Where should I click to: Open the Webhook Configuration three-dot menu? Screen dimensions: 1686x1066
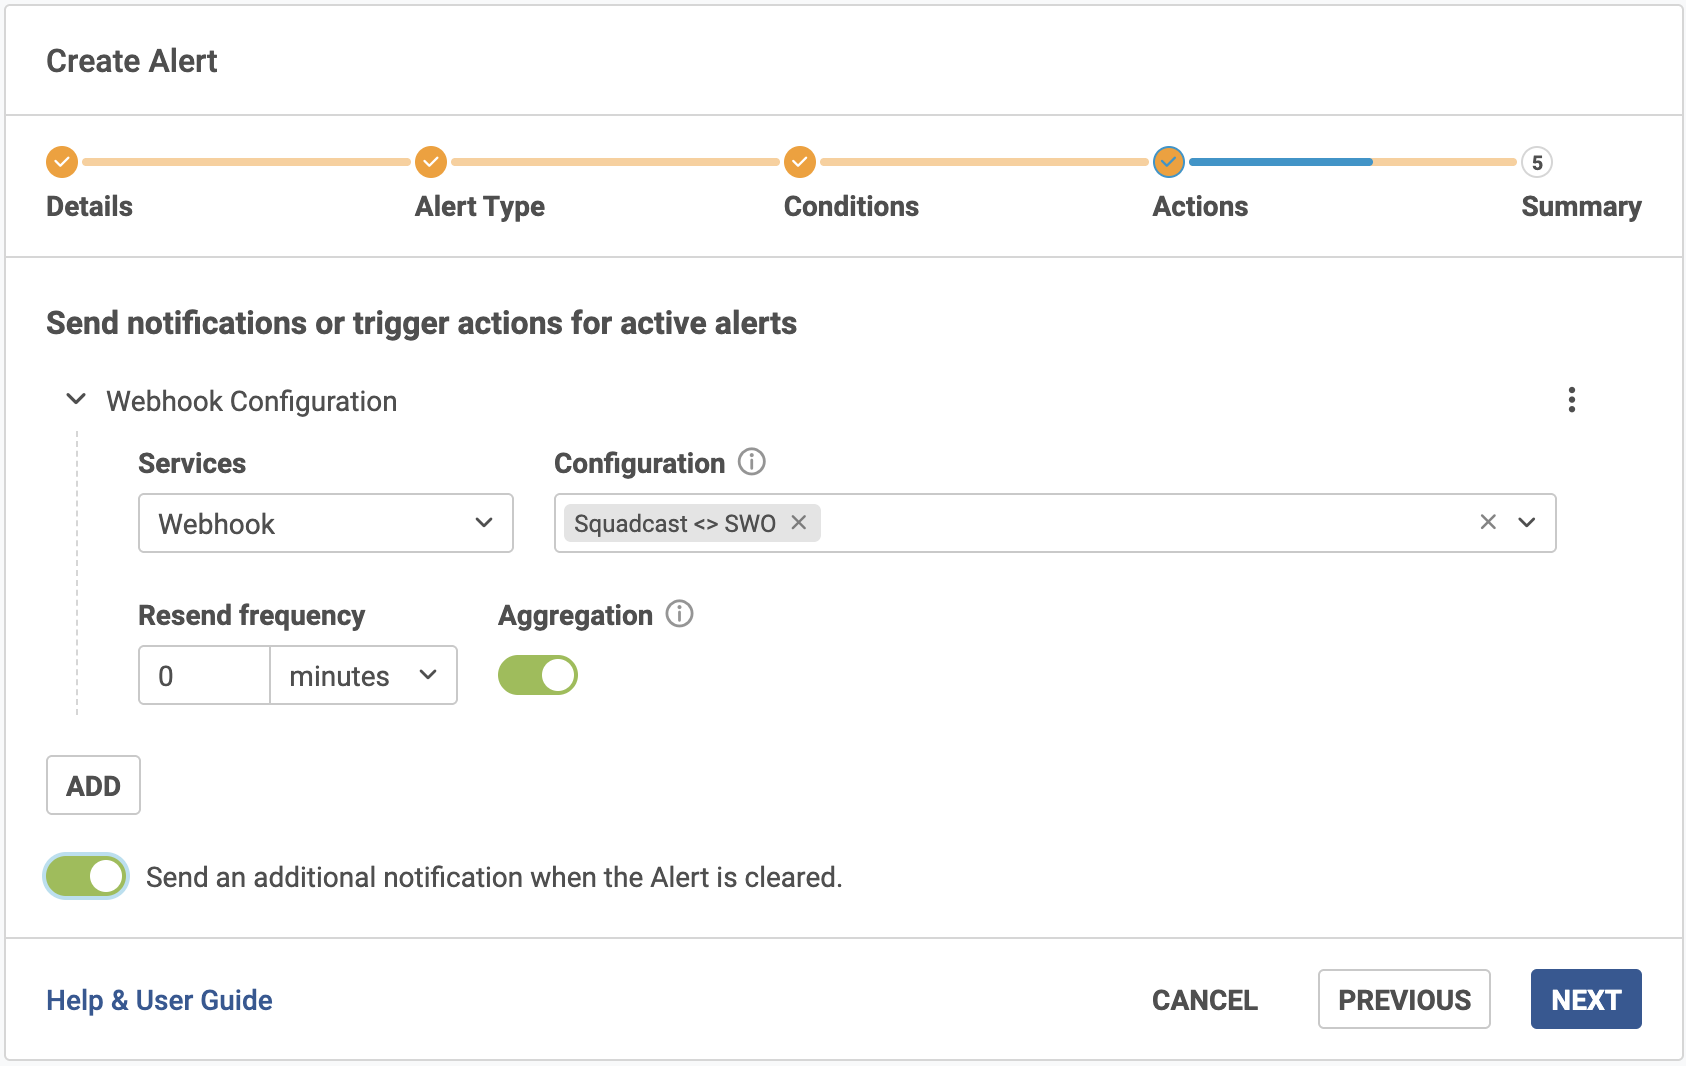(1572, 400)
